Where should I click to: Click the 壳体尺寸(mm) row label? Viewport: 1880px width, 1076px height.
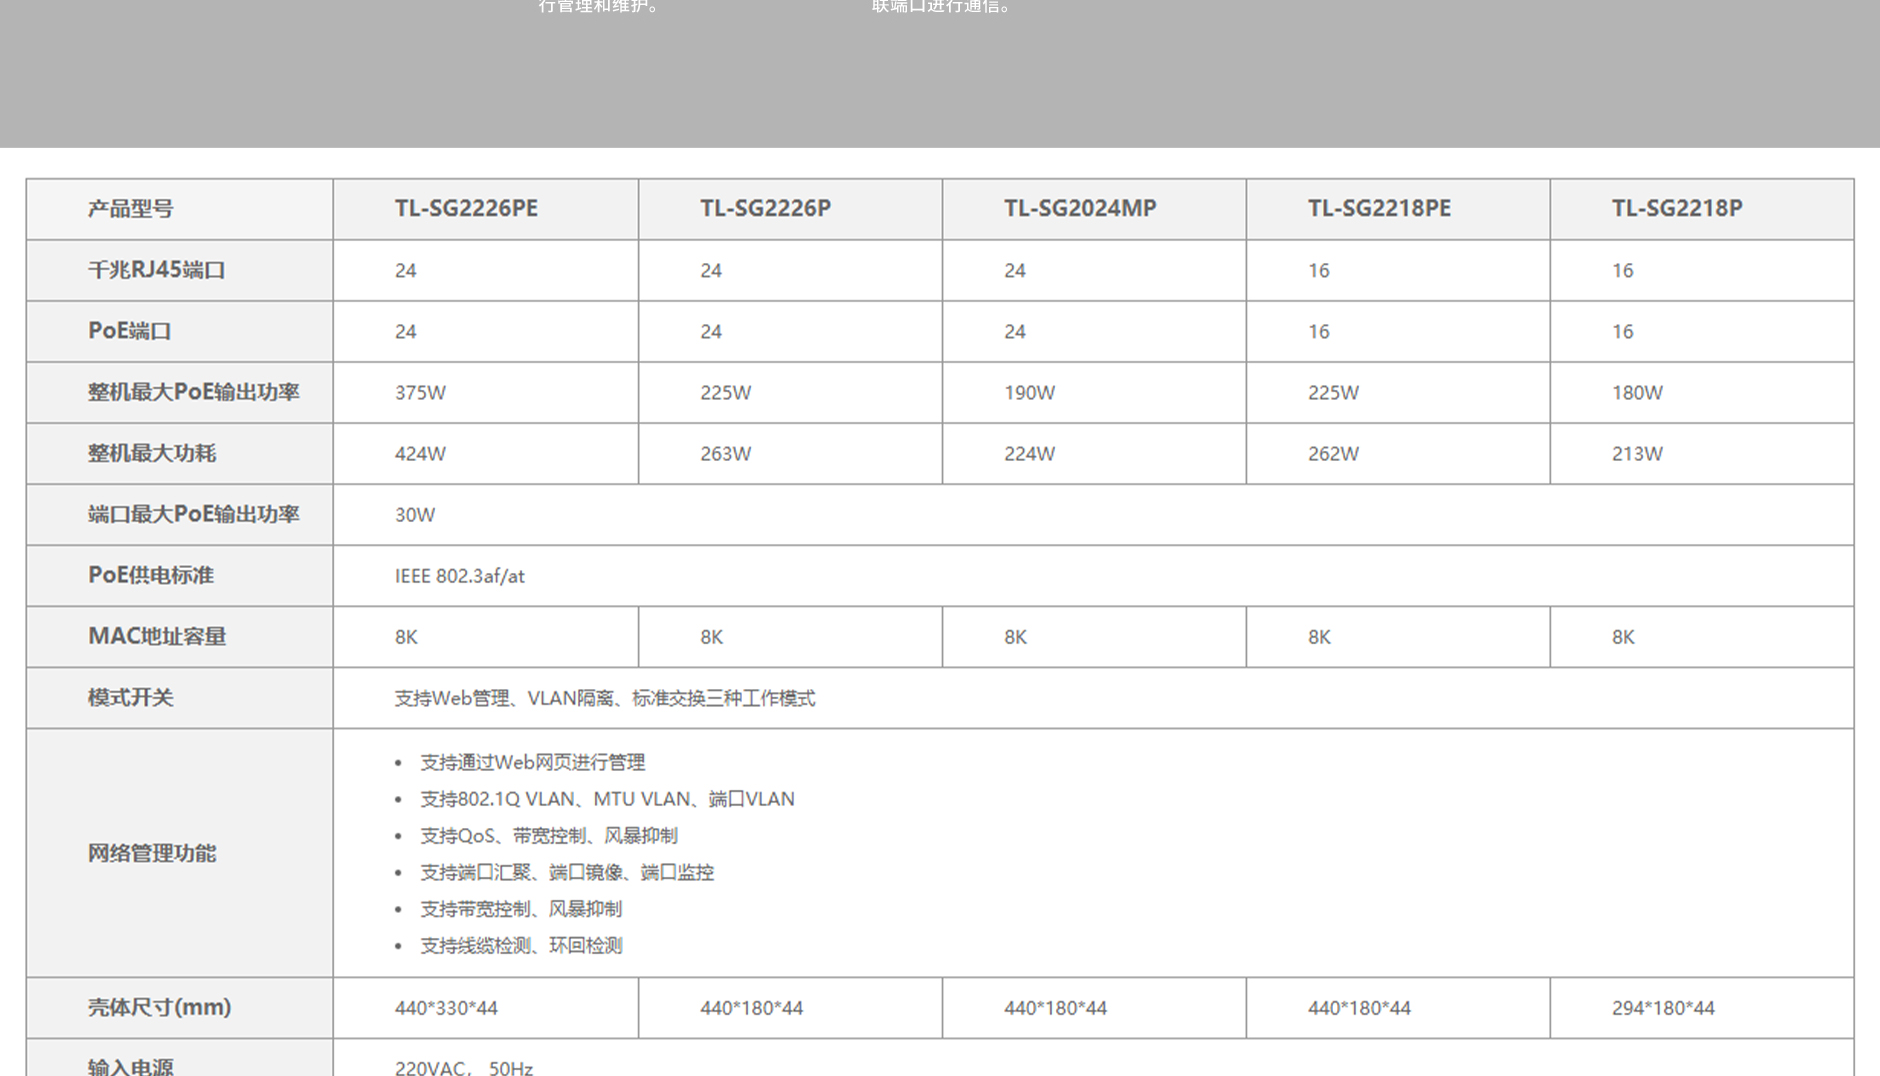coord(159,1007)
